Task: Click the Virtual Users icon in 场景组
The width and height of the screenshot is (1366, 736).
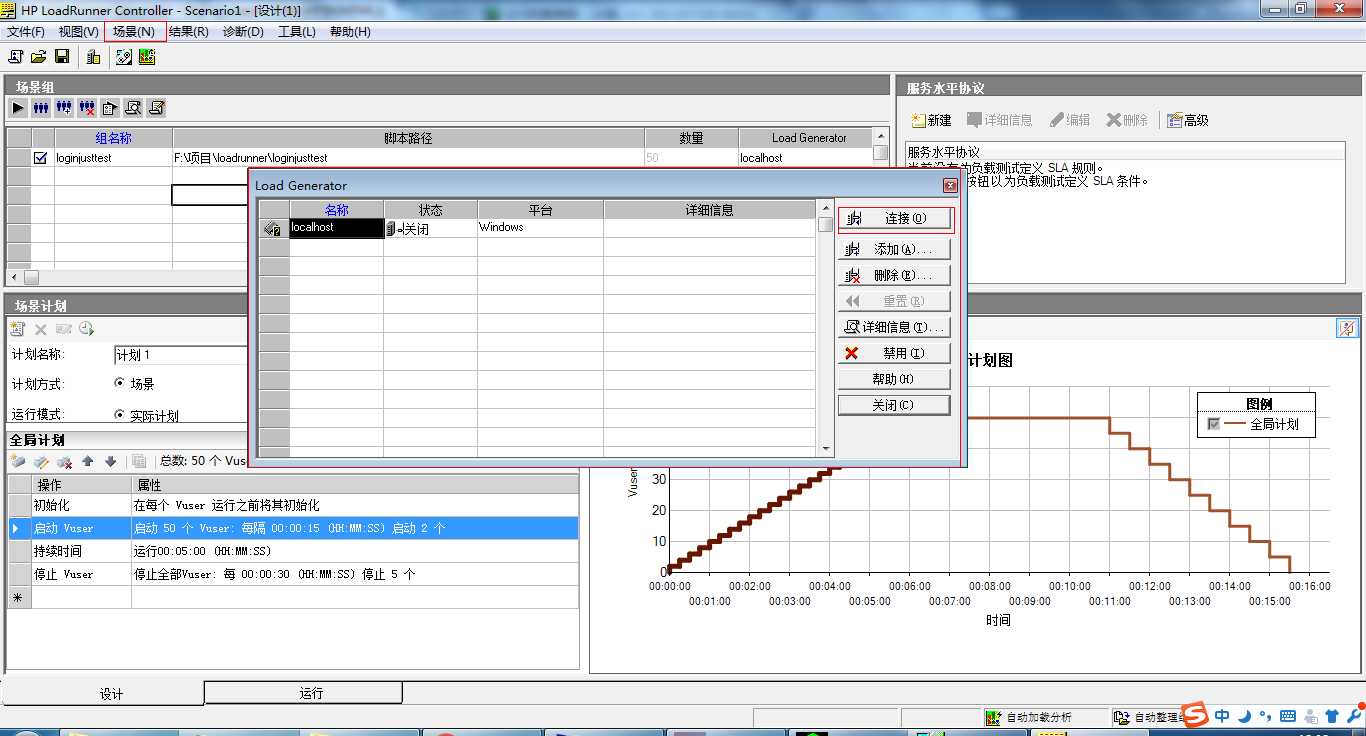Action: point(41,107)
